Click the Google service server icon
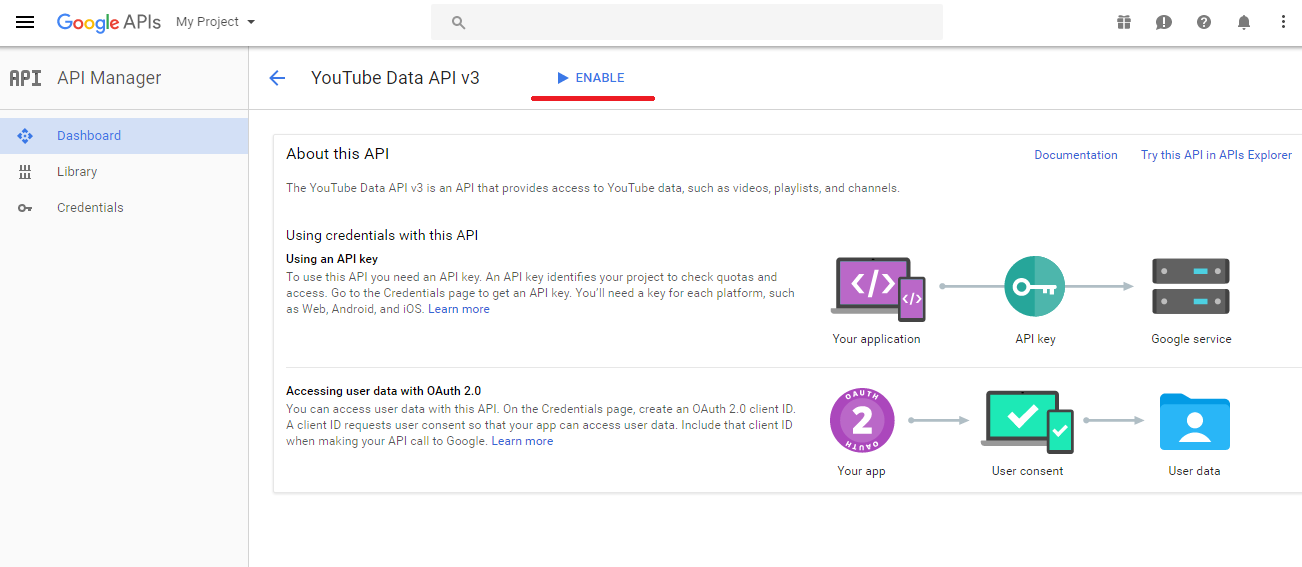Image resolution: width=1302 pixels, height=567 pixels. click(x=1191, y=286)
